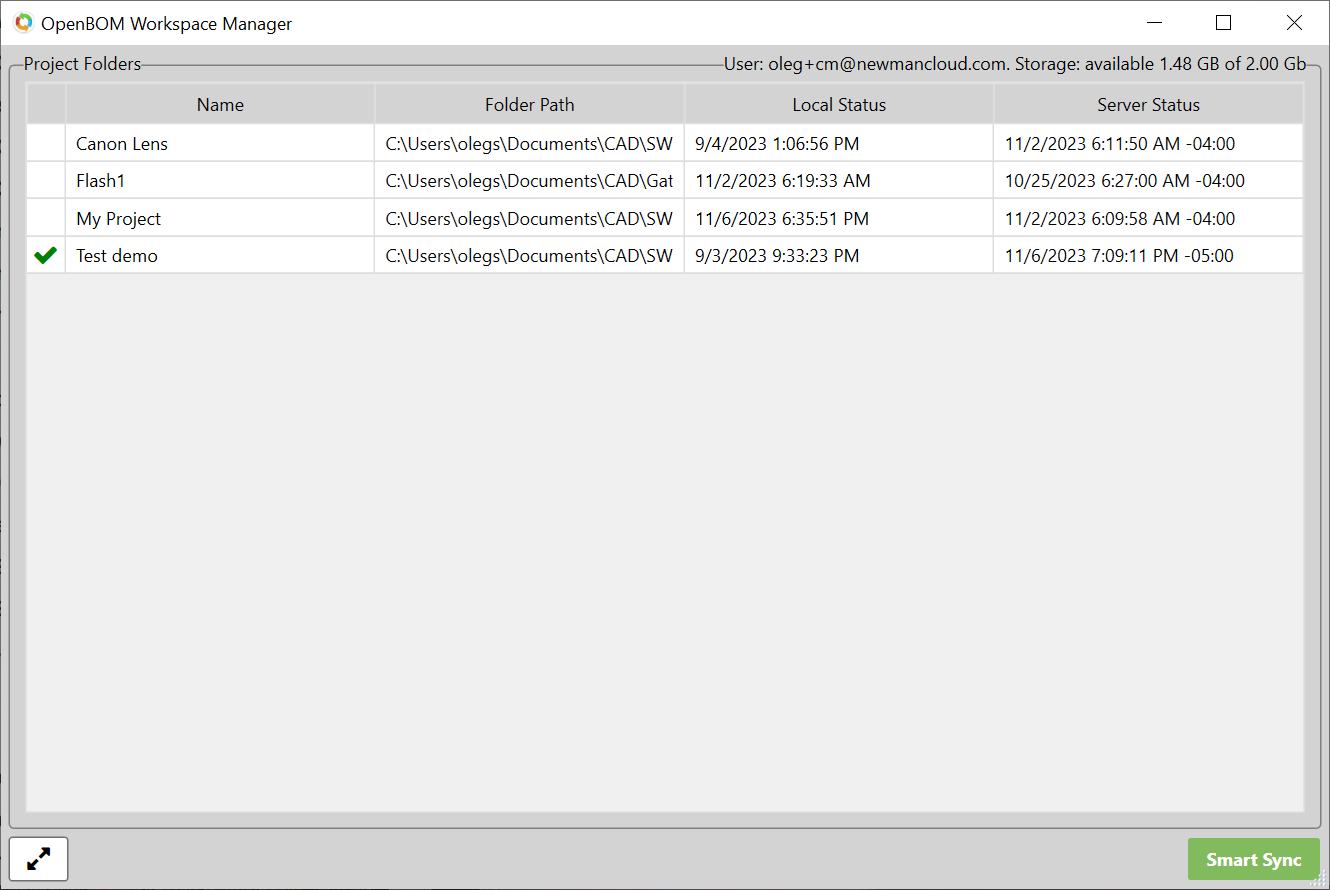Click the Smart Sync button

pyautogui.click(x=1254, y=860)
